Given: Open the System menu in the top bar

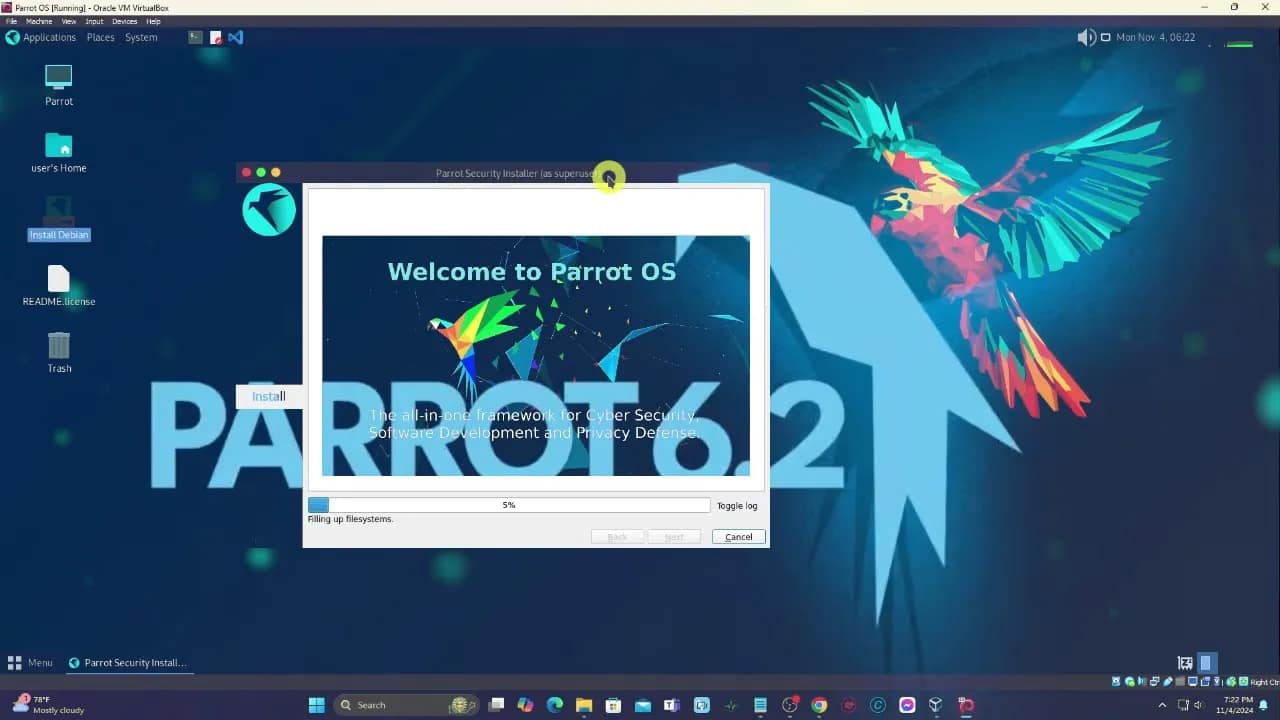Looking at the screenshot, I should [x=140, y=37].
